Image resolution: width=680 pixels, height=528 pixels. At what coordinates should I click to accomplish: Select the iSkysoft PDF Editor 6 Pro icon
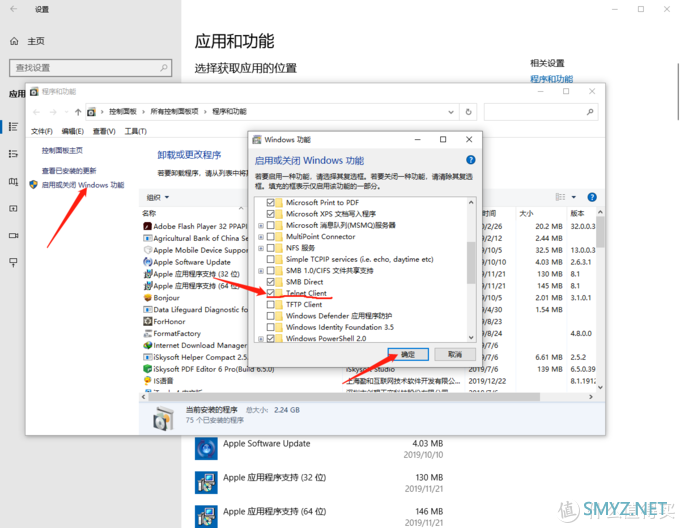[147, 369]
